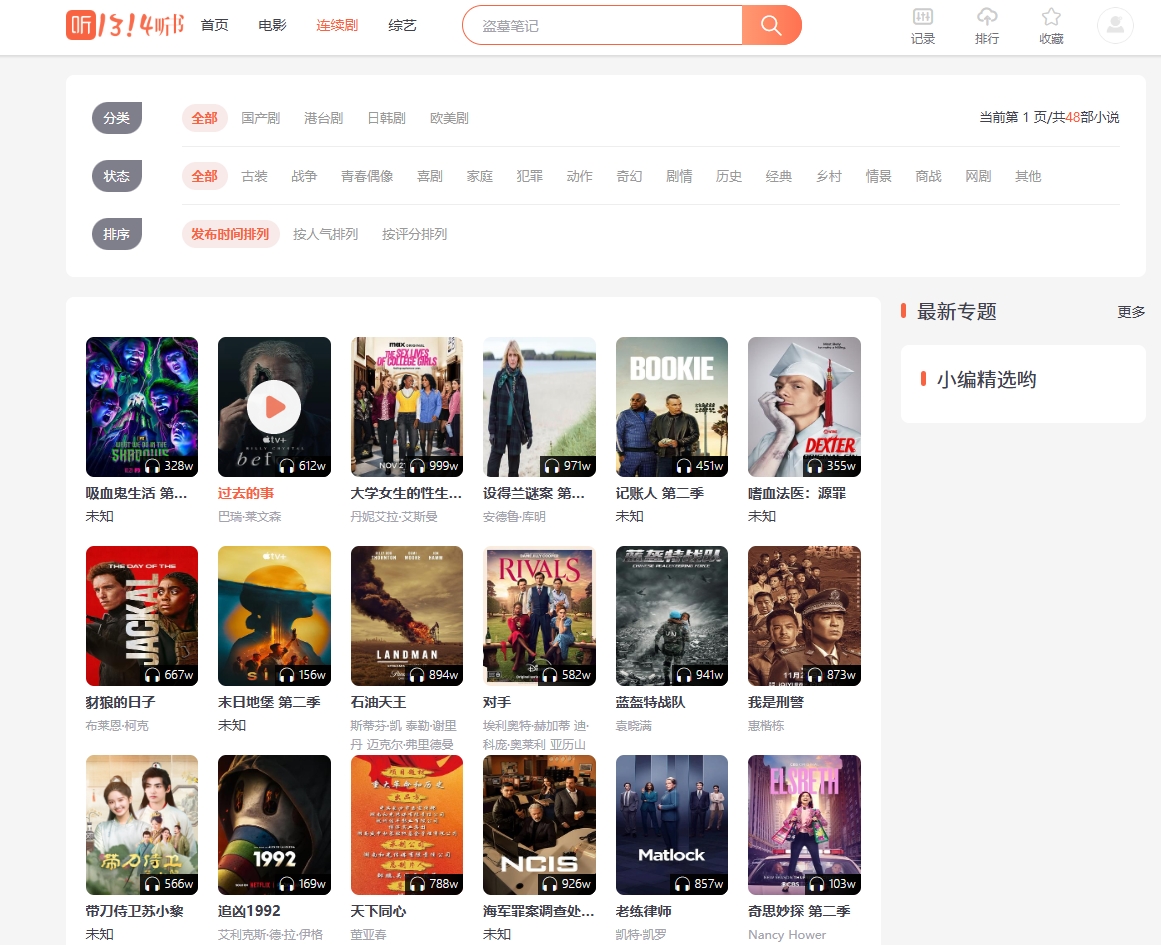
Task: Open the BOOKIE 记账人 poster
Action: (672, 407)
